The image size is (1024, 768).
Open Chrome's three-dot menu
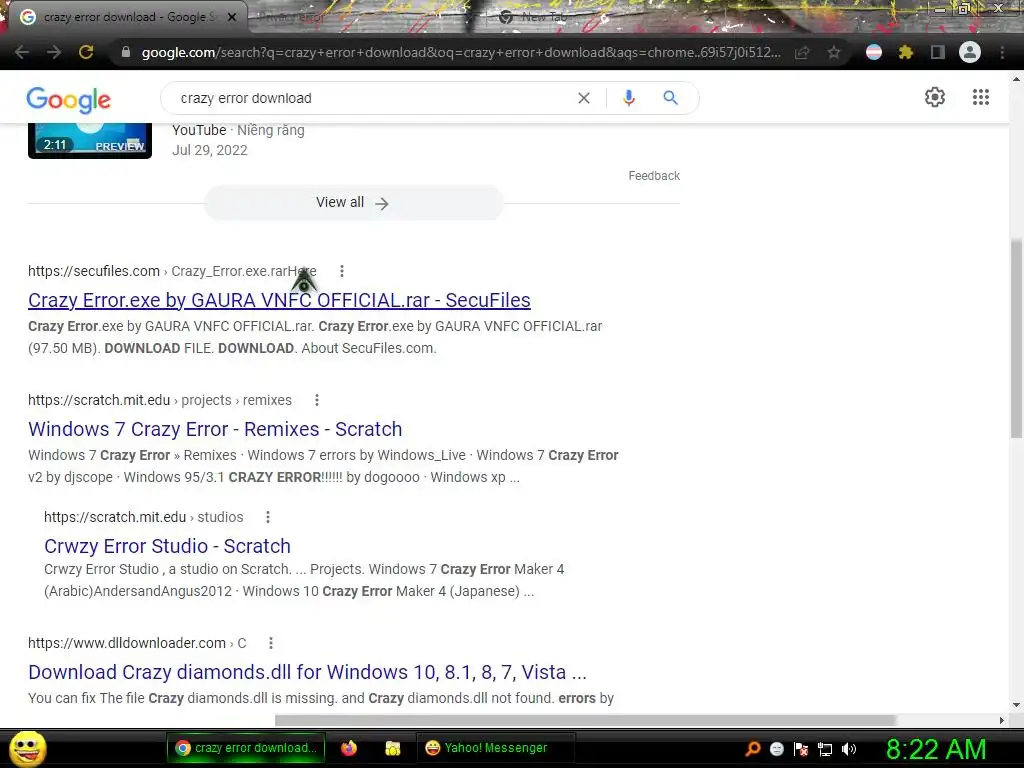click(x=1002, y=52)
